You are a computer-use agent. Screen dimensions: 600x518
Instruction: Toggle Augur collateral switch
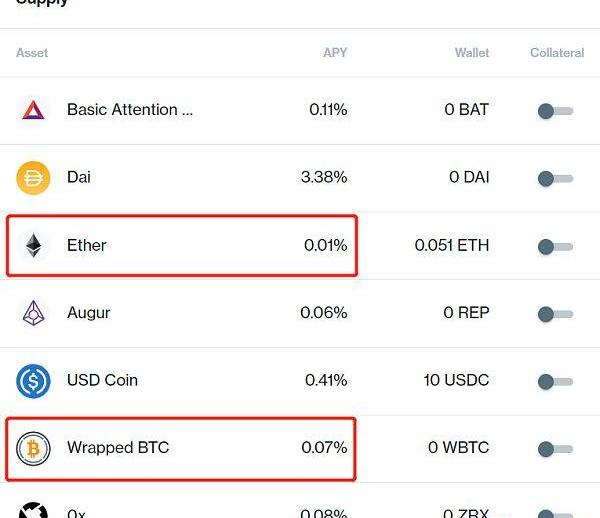(555, 314)
